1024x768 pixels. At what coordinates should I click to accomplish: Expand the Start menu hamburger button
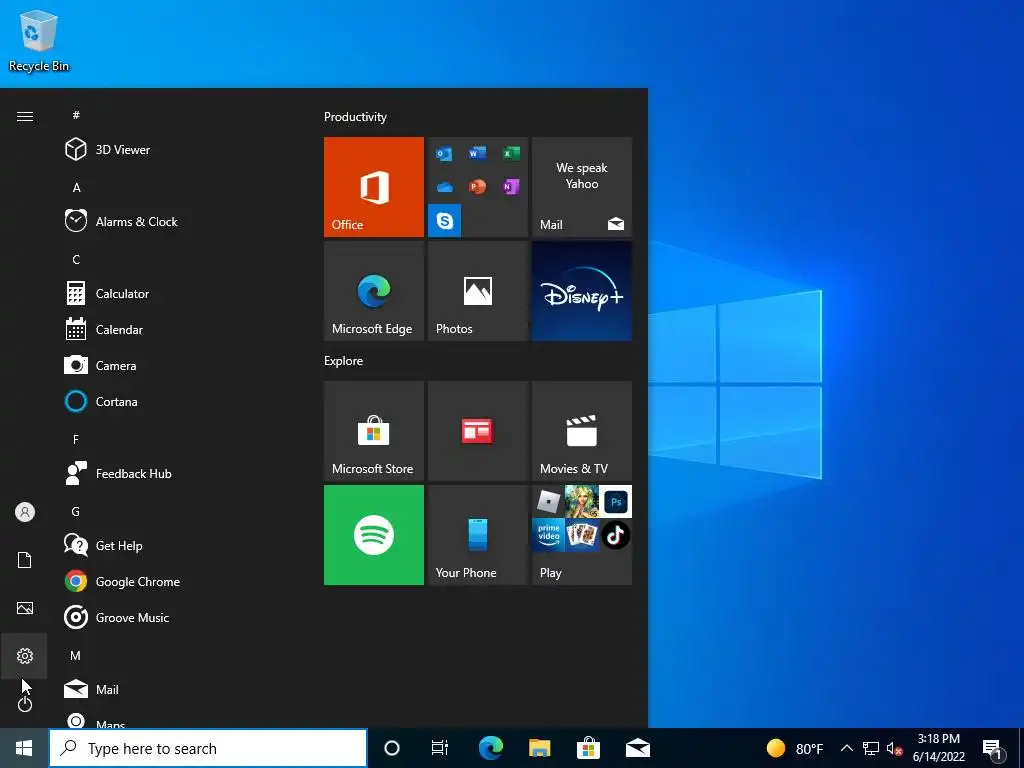tap(25, 116)
